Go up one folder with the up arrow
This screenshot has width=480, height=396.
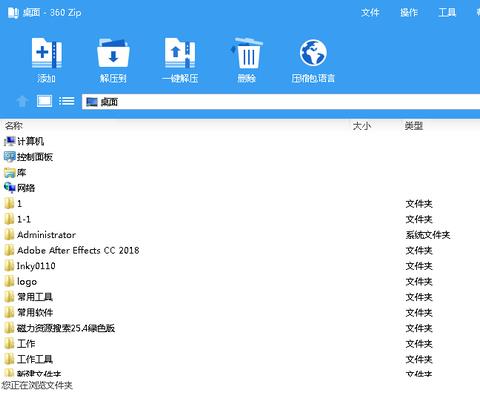tap(22, 101)
